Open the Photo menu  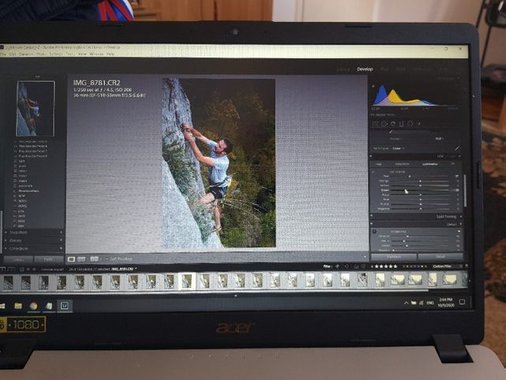click(x=41, y=54)
